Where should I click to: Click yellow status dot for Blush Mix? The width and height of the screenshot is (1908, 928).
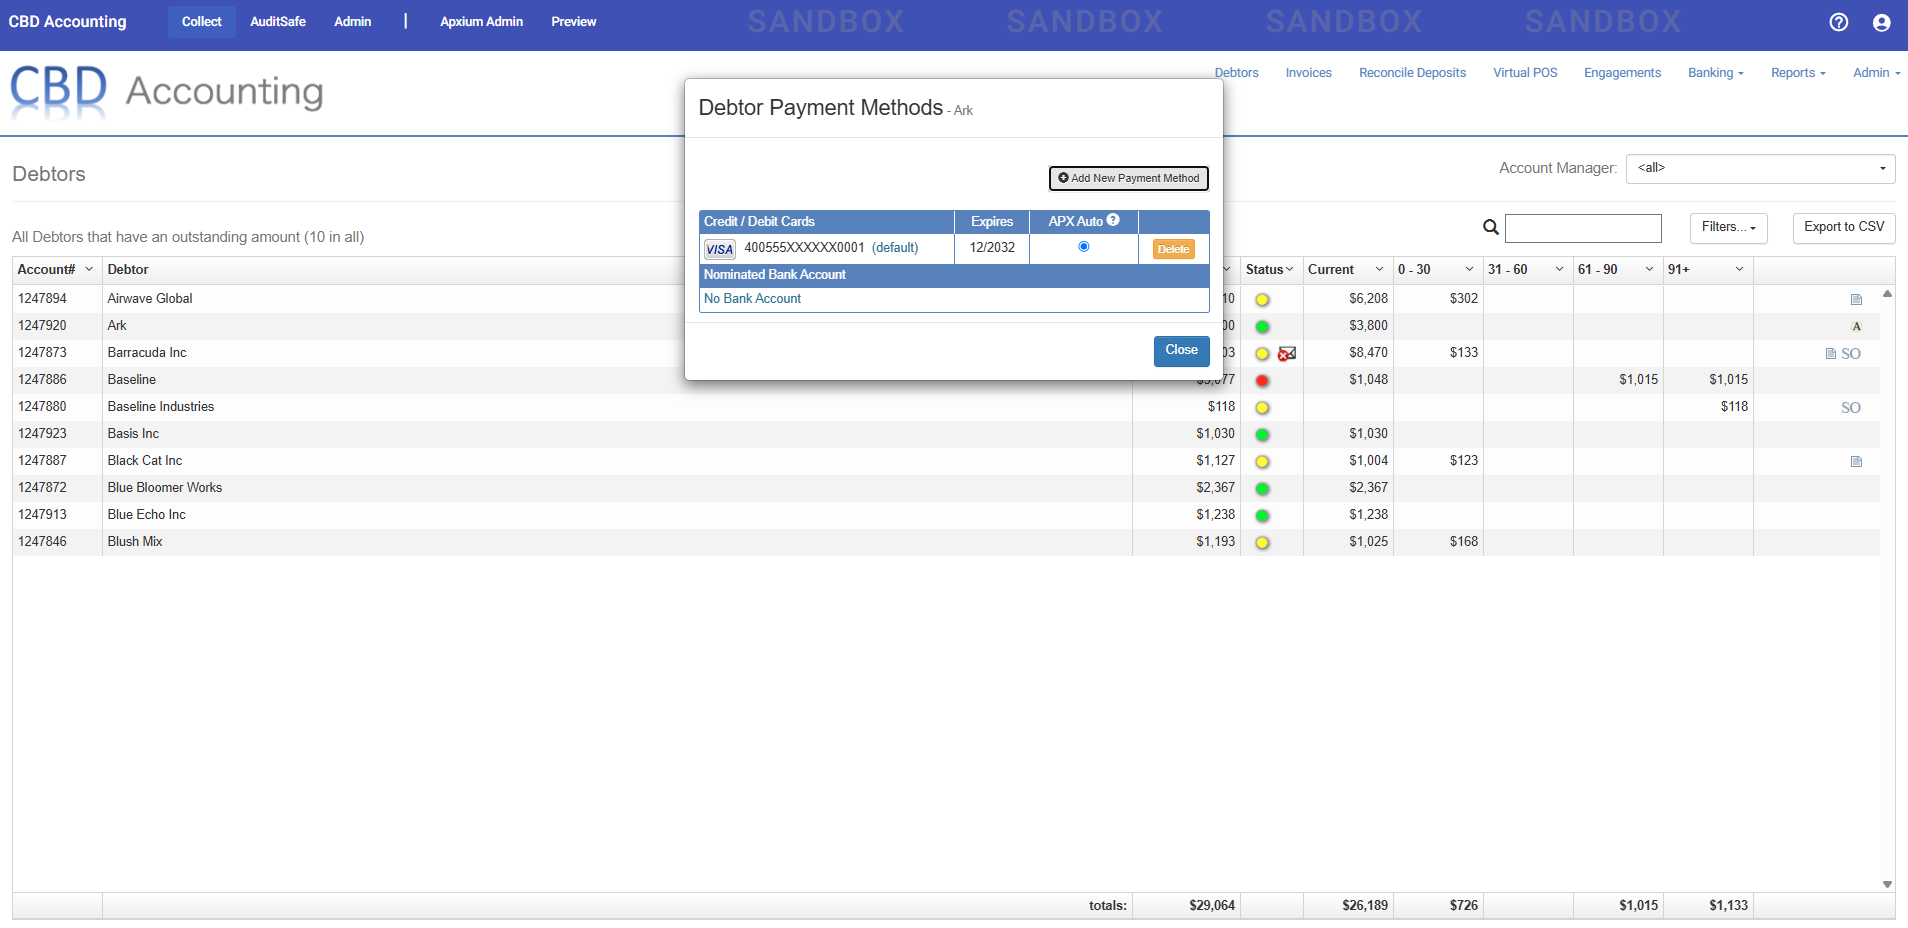point(1262,542)
